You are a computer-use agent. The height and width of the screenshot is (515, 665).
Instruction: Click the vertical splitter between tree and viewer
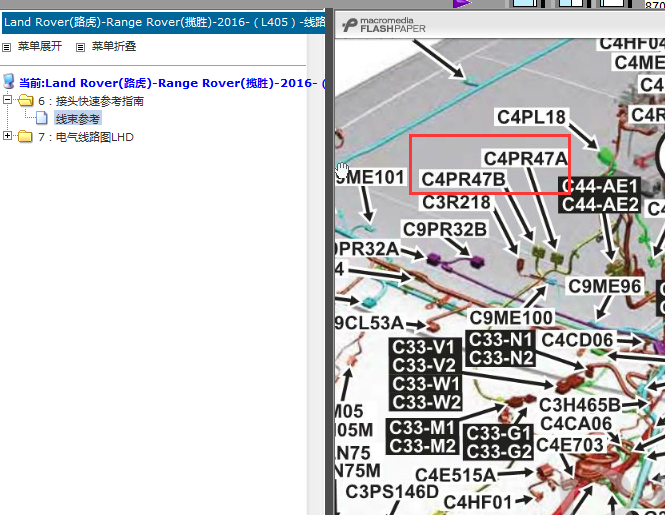point(329,263)
